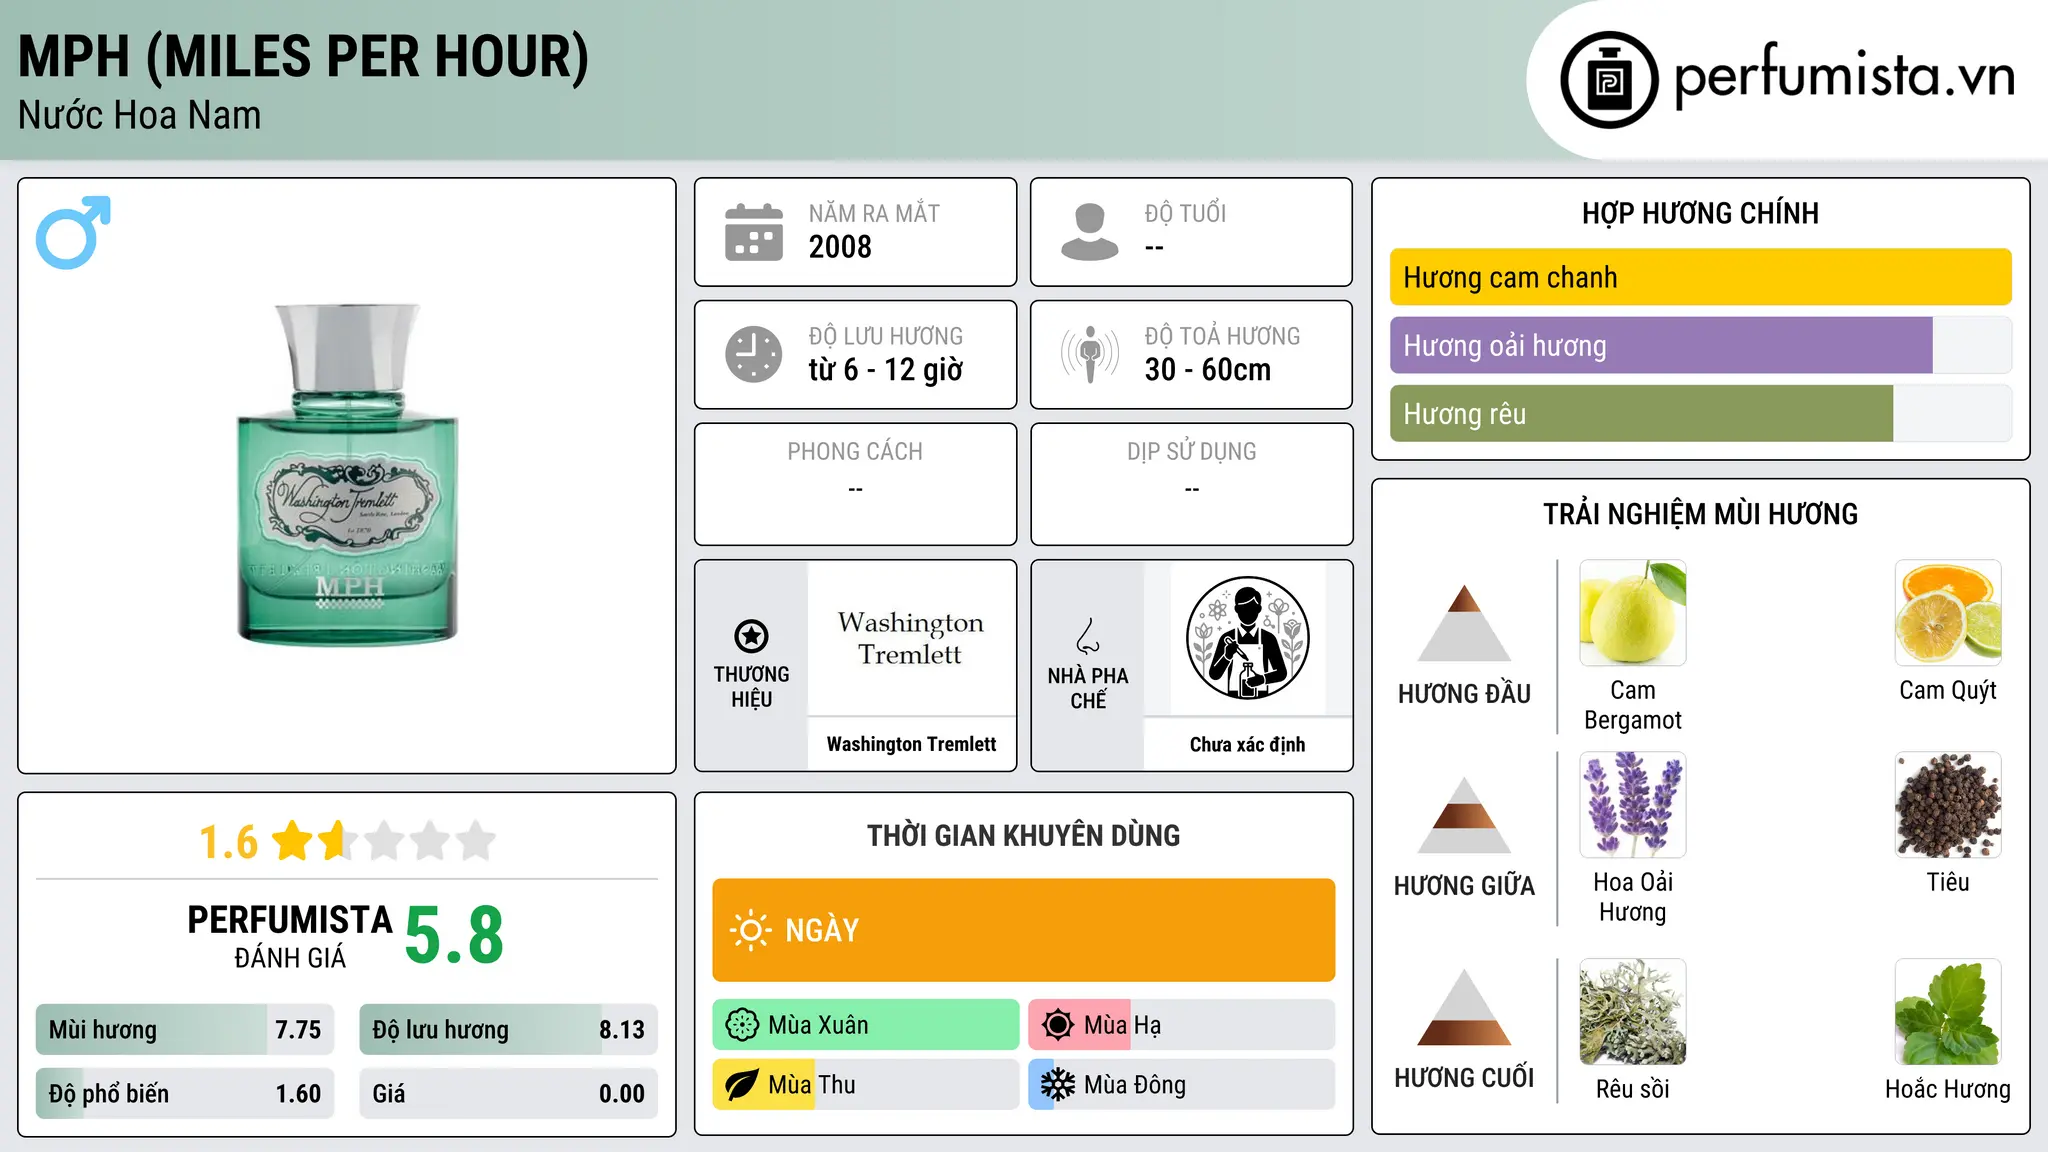Click the Mùa Đông season bar

1182,1085
